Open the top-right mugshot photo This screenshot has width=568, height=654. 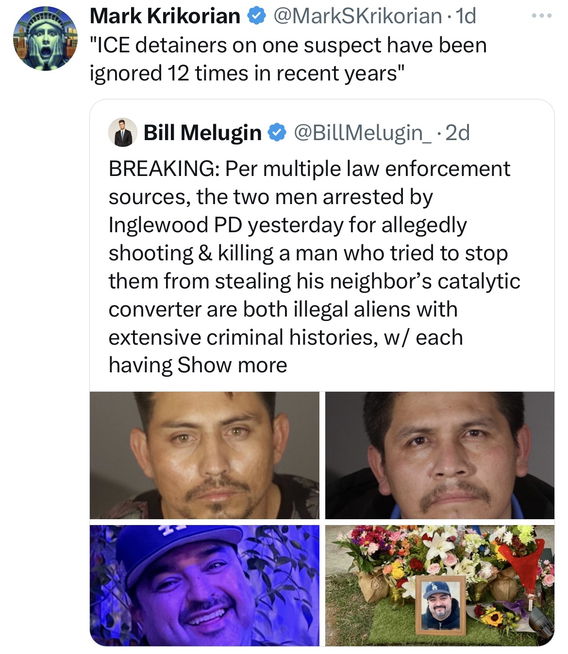click(x=440, y=455)
